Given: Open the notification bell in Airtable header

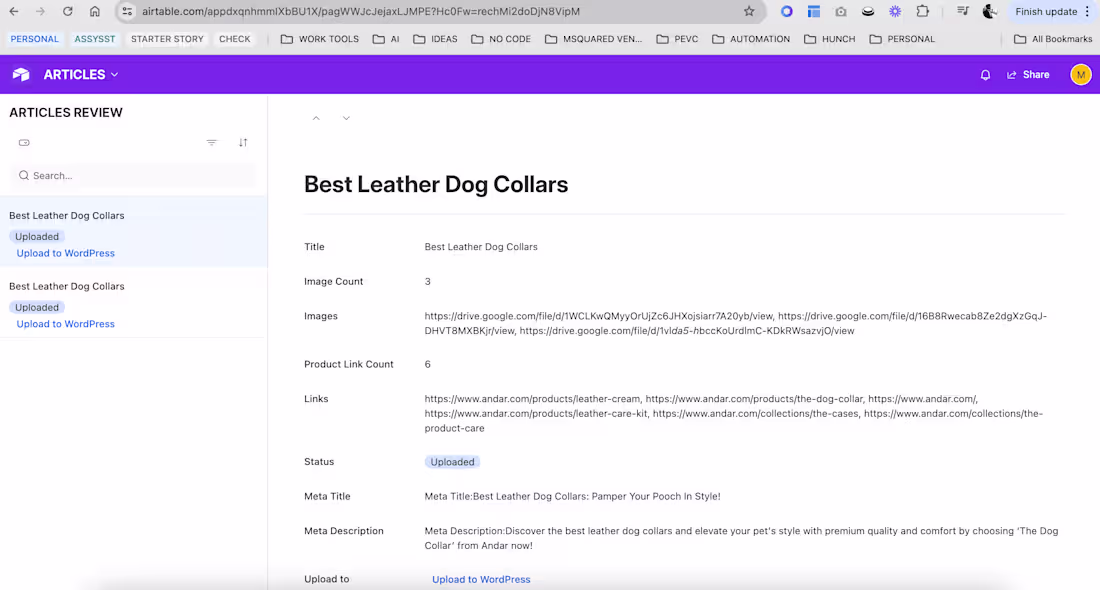Looking at the screenshot, I should click(985, 74).
